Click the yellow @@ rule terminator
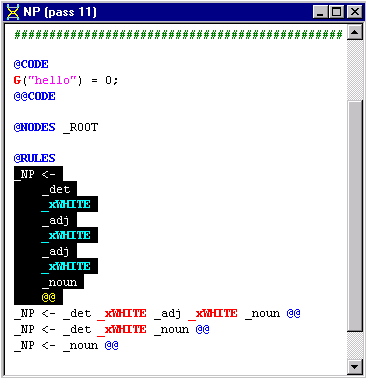Image resolution: width=366 pixels, height=378 pixels. (x=49, y=297)
